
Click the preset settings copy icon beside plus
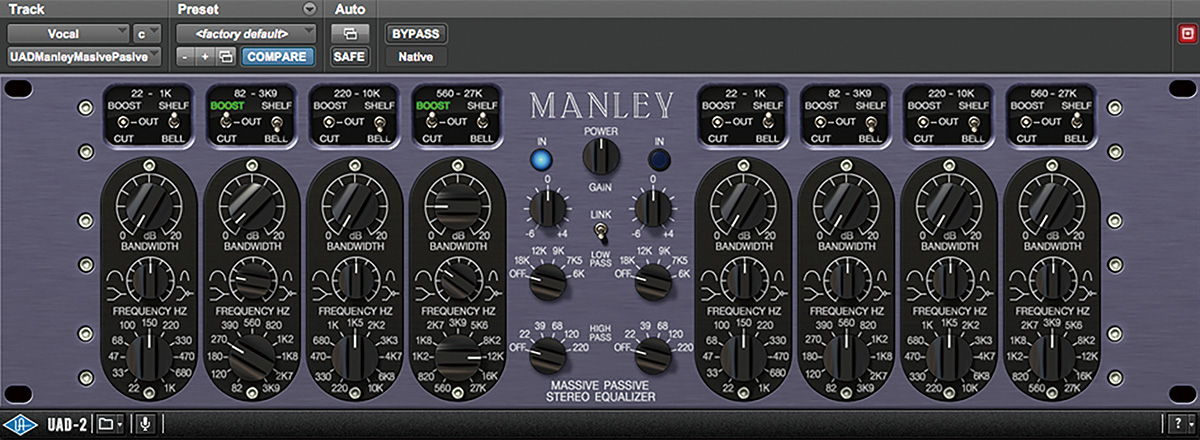pos(226,57)
